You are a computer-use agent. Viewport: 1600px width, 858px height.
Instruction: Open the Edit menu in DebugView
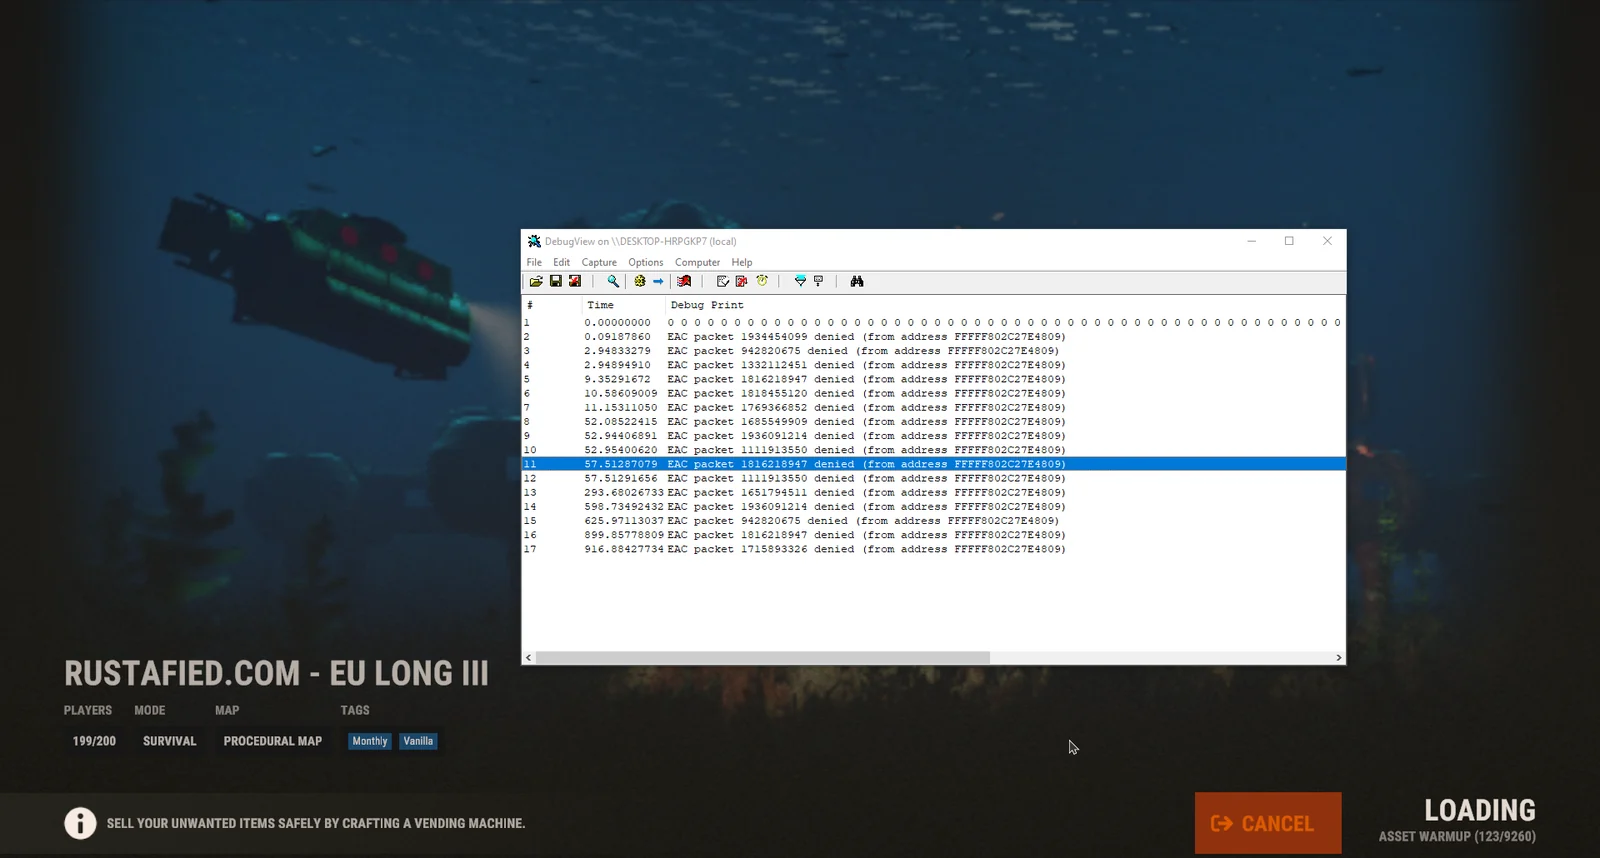(x=561, y=263)
